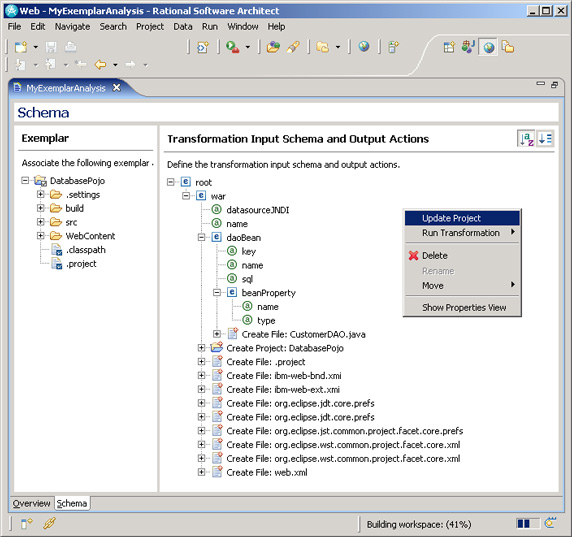Click the folder toolbar icon before globe

322,47
